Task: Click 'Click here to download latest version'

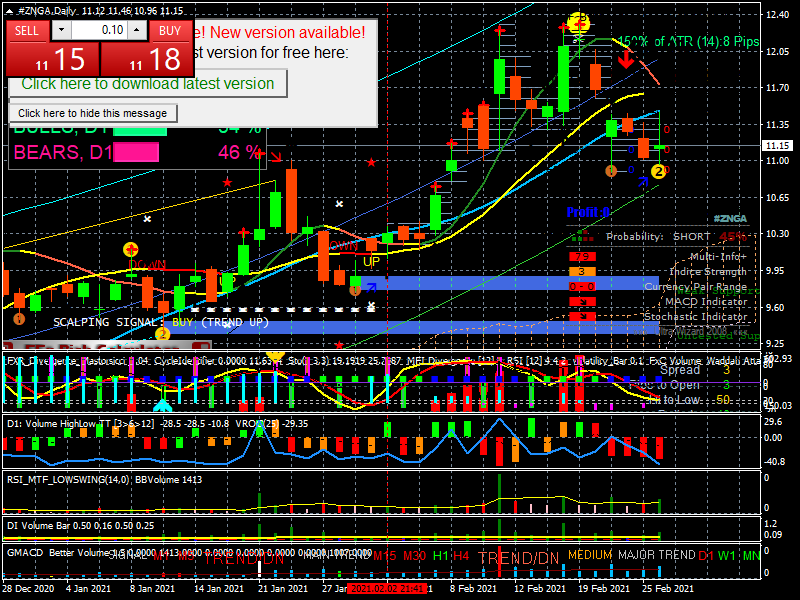Action: pyautogui.click(x=148, y=84)
